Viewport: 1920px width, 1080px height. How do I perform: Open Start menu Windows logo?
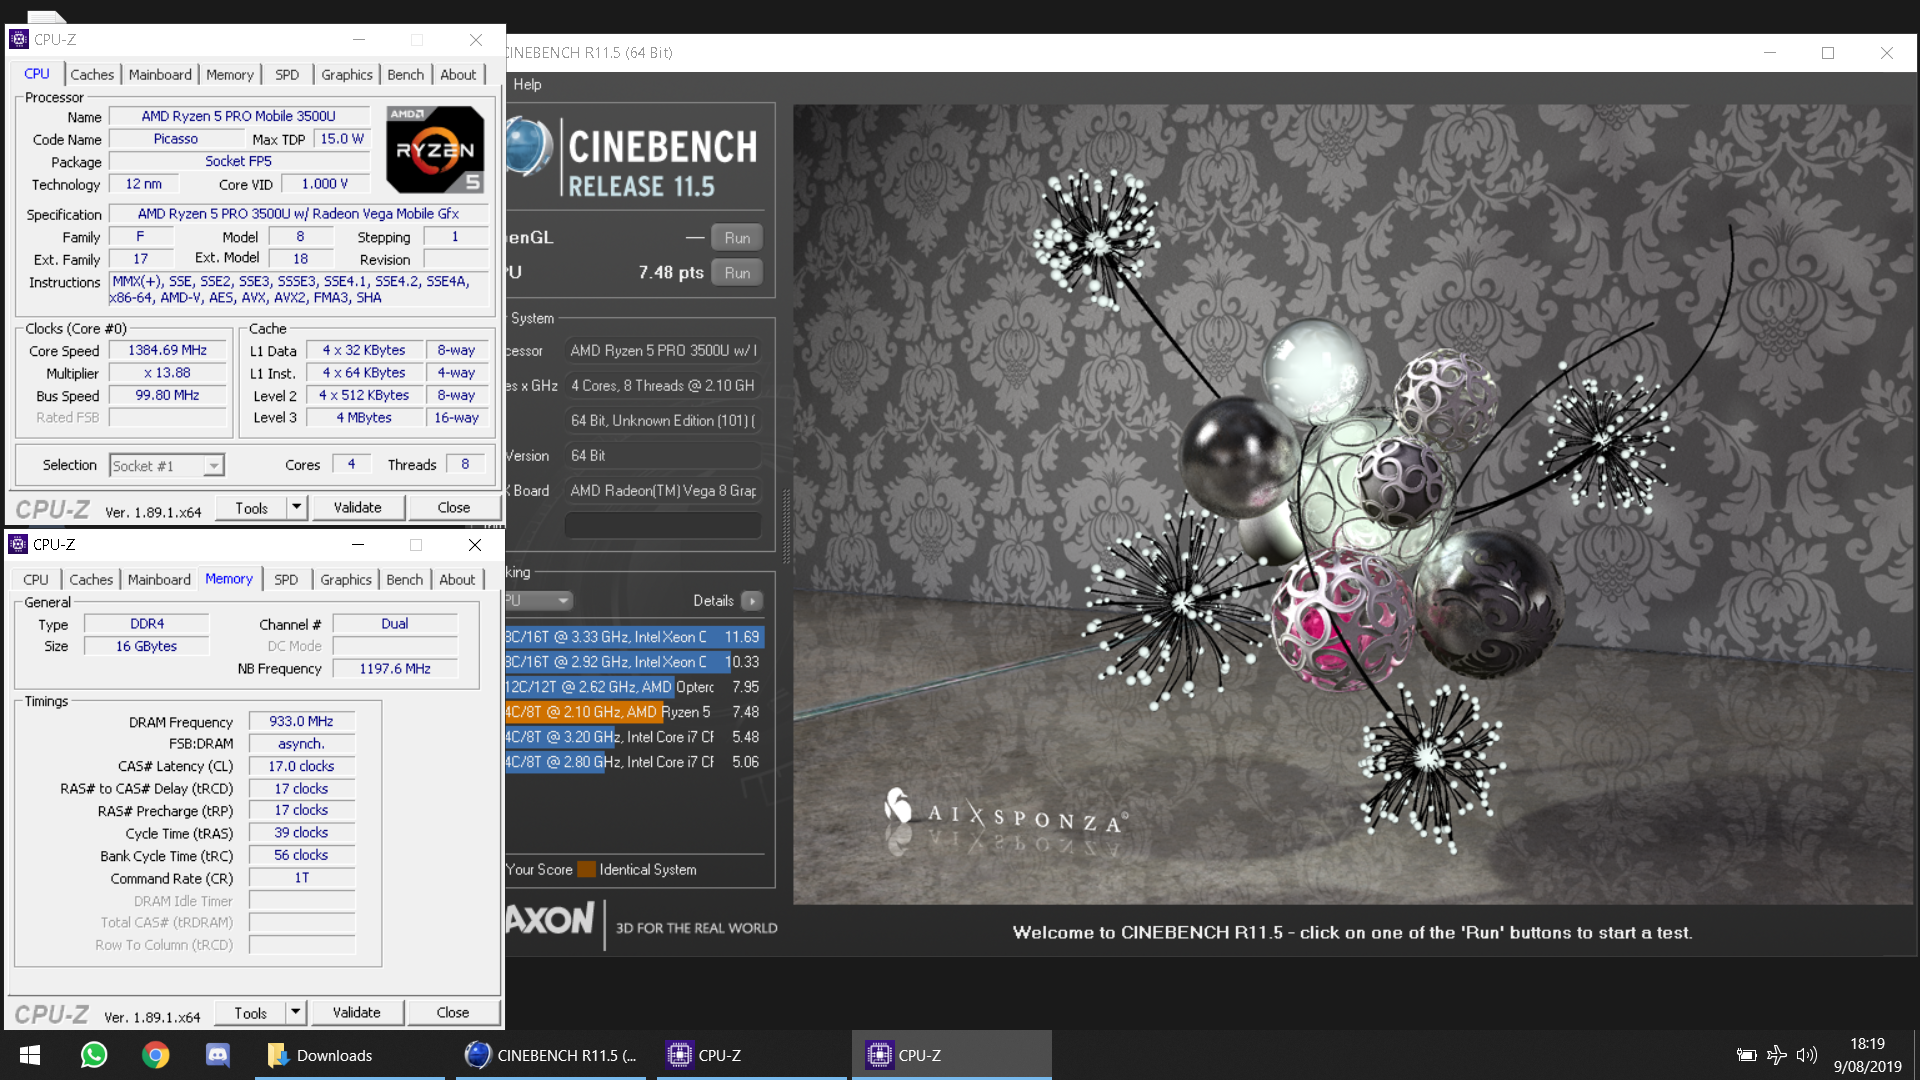(x=30, y=1055)
